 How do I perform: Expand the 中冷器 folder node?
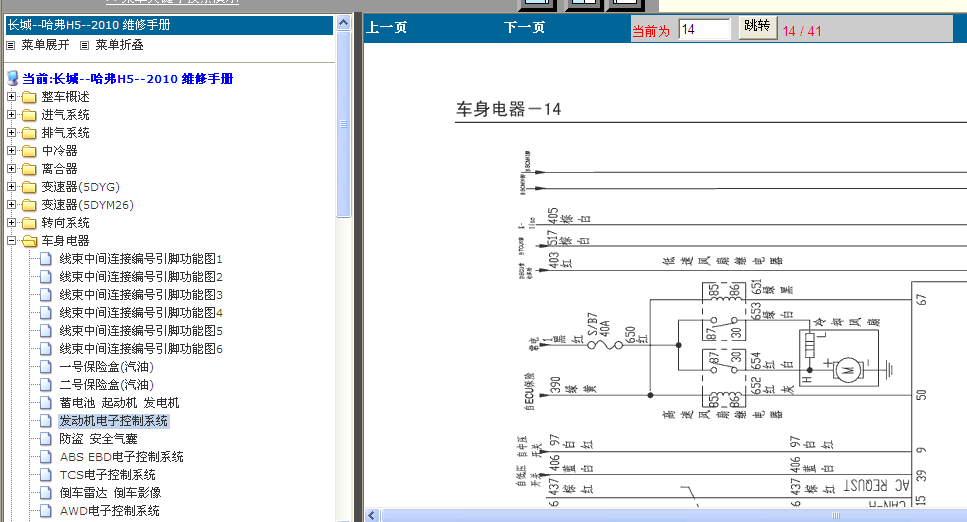[11, 151]
